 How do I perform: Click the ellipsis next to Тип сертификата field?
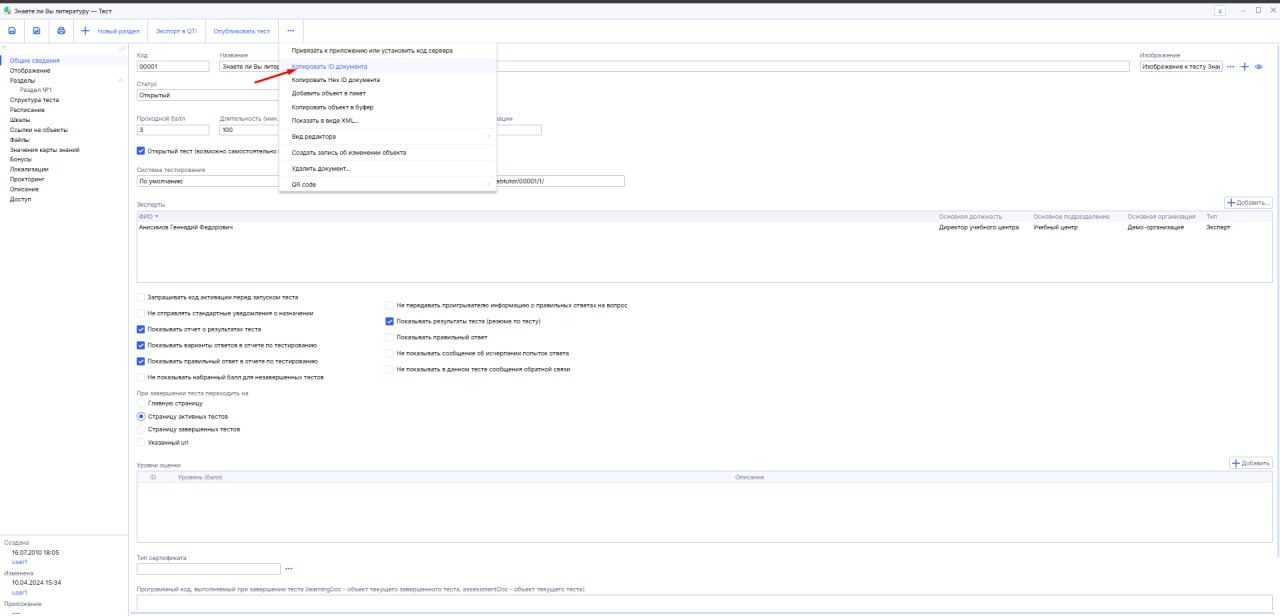point(289,569)
